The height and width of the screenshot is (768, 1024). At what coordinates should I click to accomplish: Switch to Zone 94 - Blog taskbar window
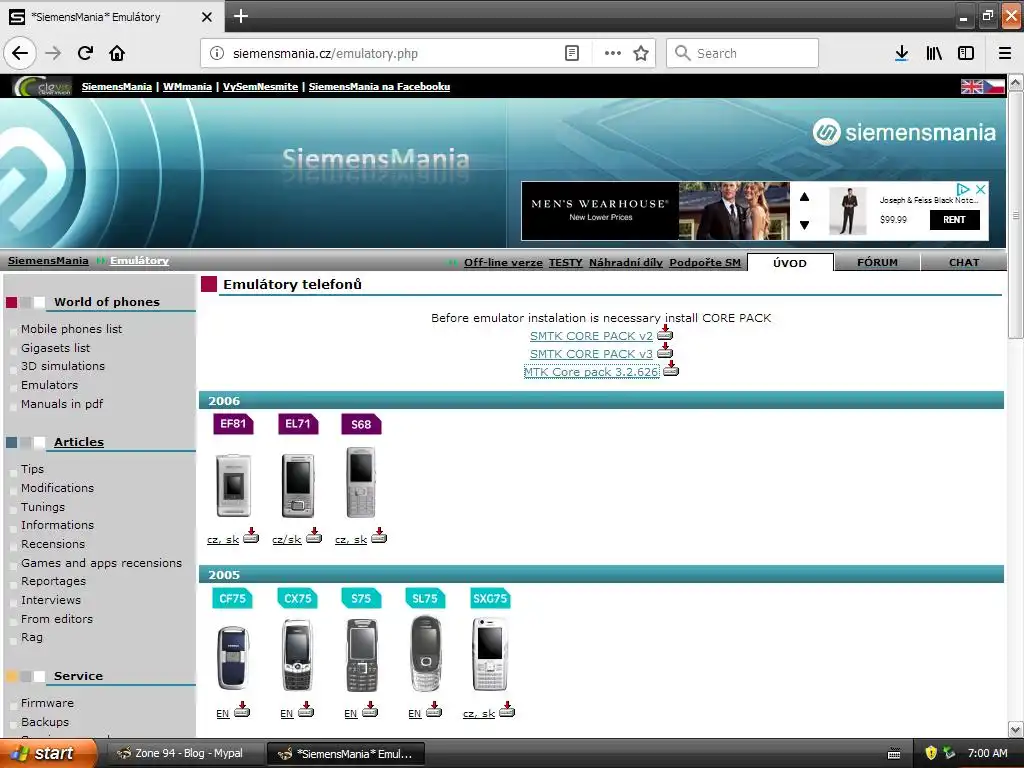click(185, 753)
